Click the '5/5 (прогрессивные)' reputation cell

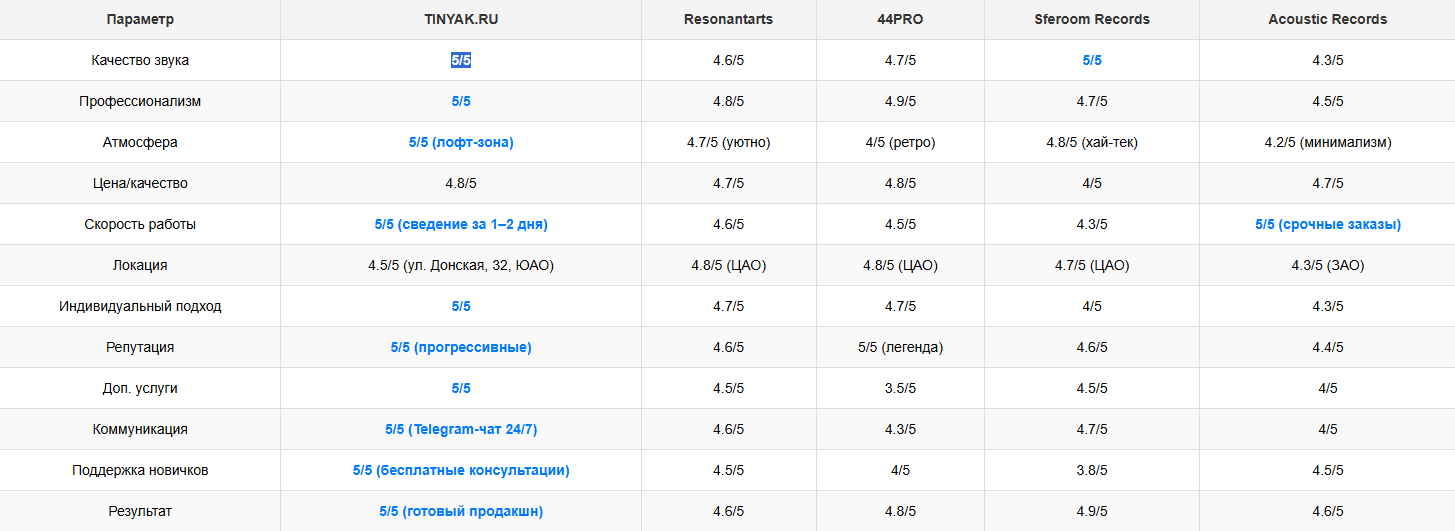461,347
